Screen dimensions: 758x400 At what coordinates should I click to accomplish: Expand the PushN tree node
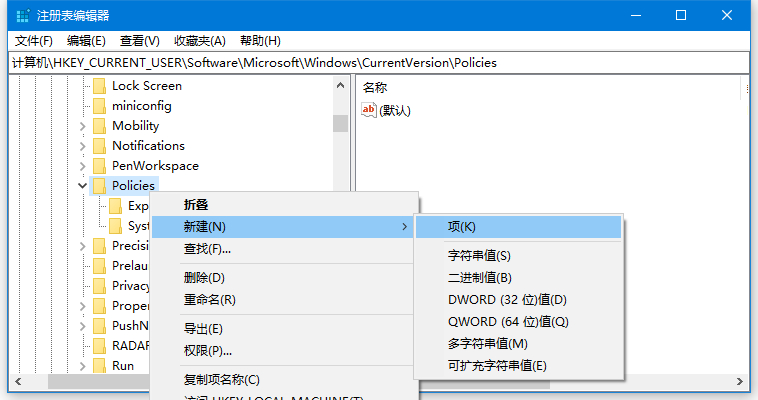coord(83,326)
